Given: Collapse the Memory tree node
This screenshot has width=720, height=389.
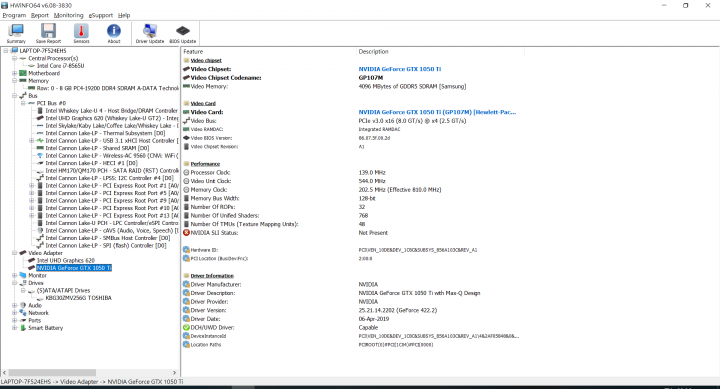Looking at the screenshot, I should 14,80.
